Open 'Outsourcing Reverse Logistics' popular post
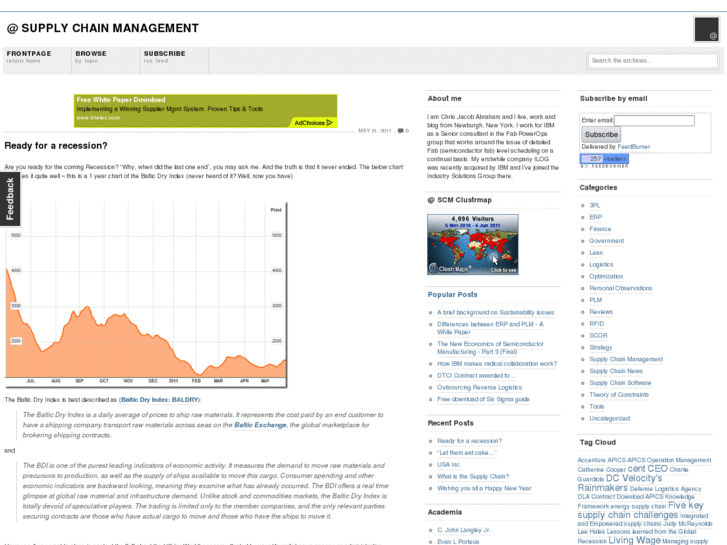The image size is (727, 545). point(479,387)
